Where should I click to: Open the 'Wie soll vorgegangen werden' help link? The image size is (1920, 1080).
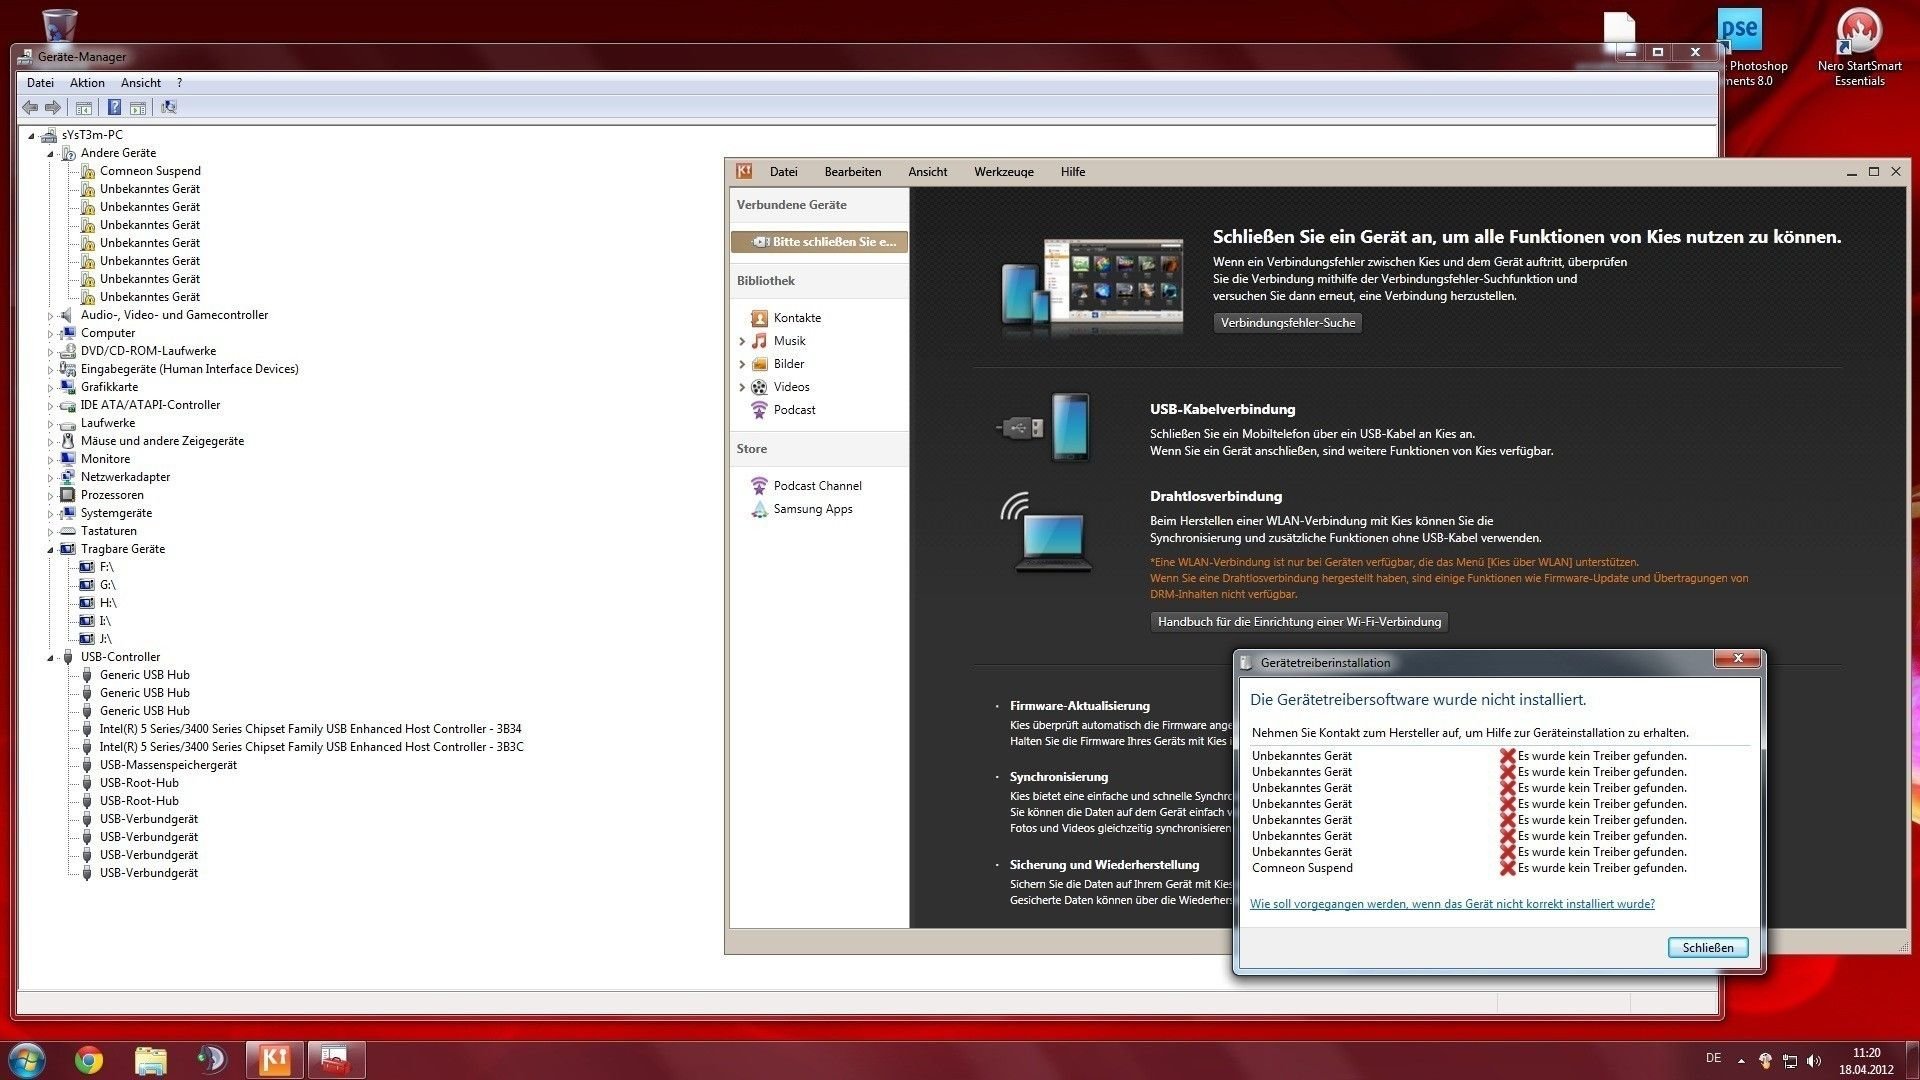[x=1452, y=904]
